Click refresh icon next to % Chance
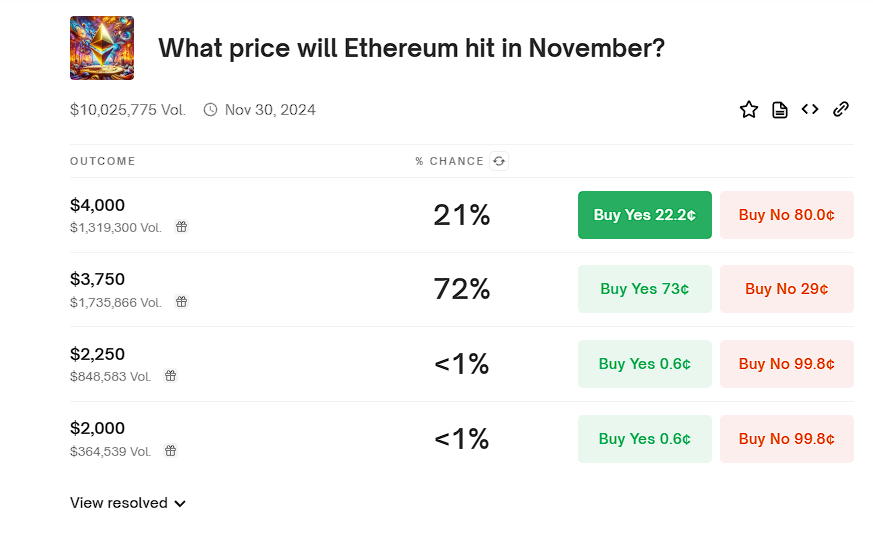The width and height of the screenshot is (873, 534). 499,161
